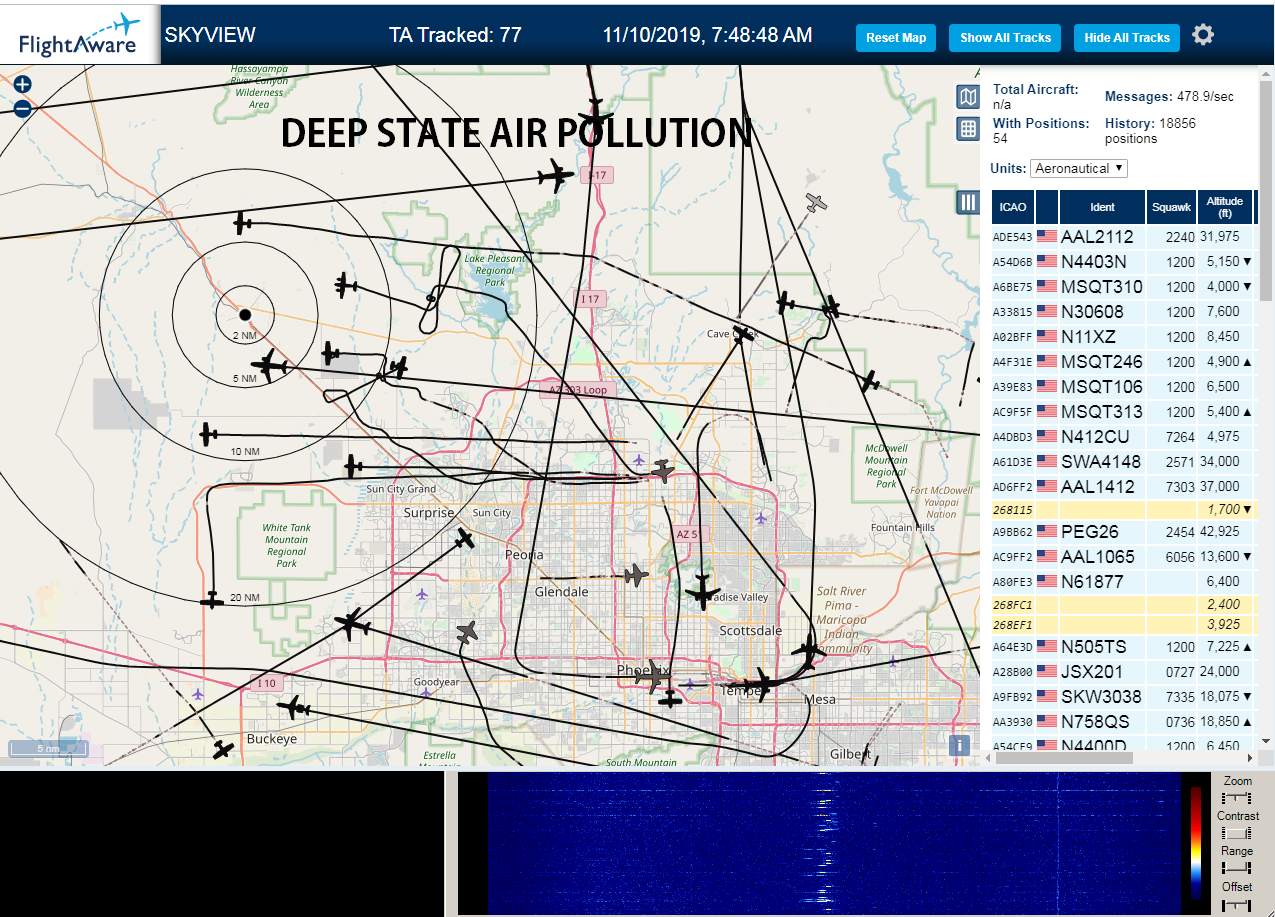
Task: Adjust the waterfall Offset slider
Action: click(x=1237, y=904)
